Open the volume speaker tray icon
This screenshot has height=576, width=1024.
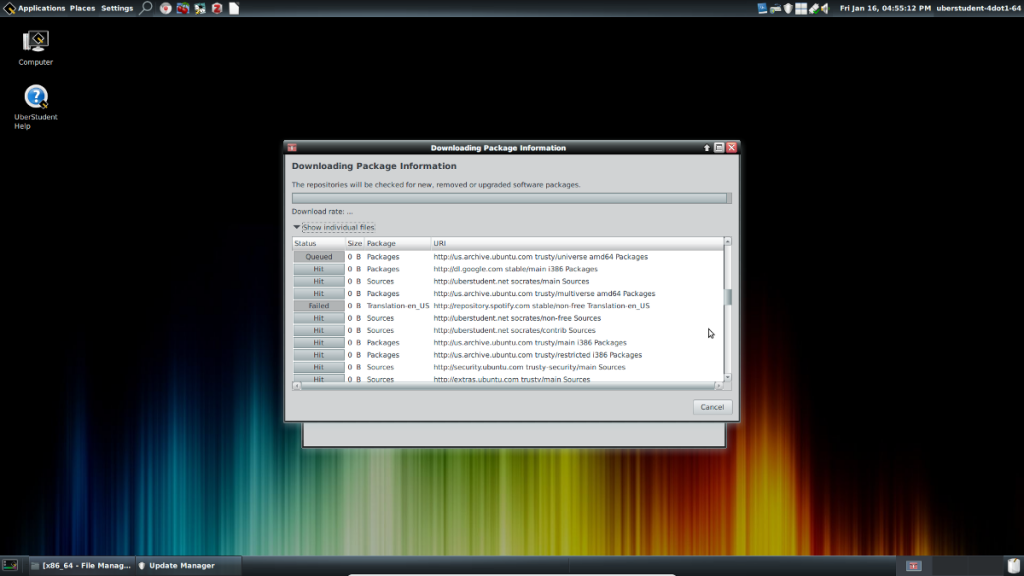coord(826,8)
